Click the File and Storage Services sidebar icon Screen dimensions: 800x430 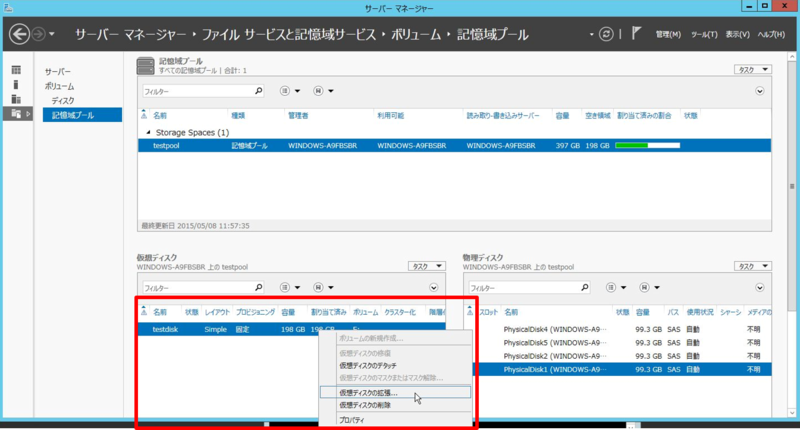15,115
